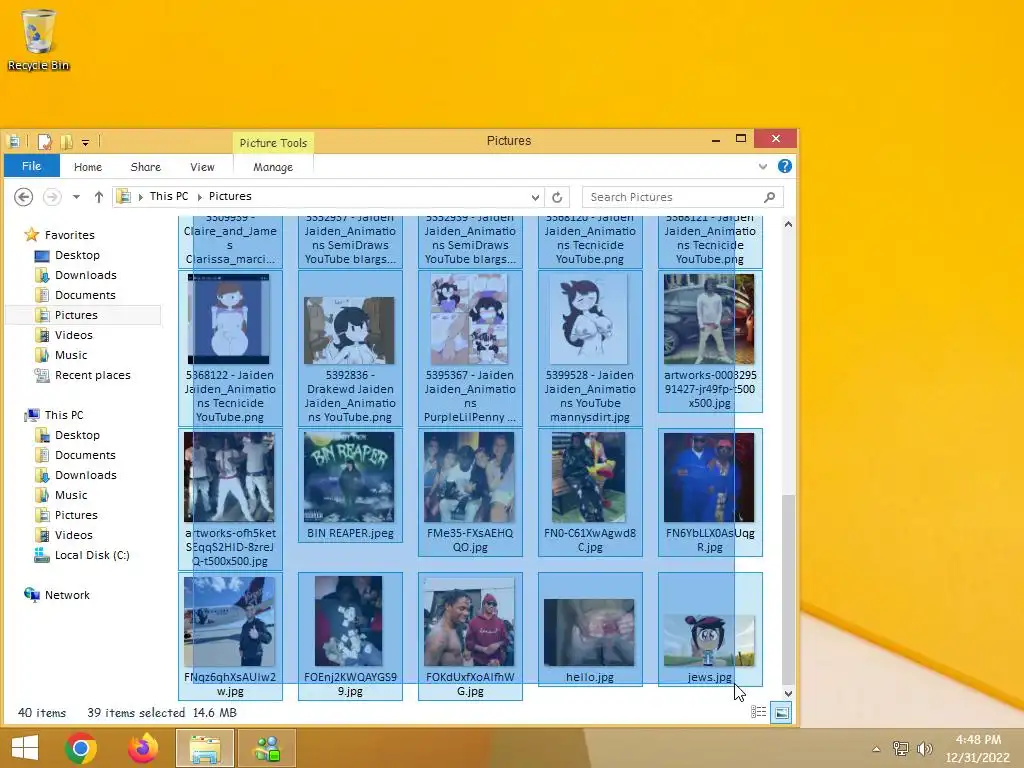Screen dimensions: 1024x768
Task: Click File Explorer taskbar button
Action: (204, 748)
